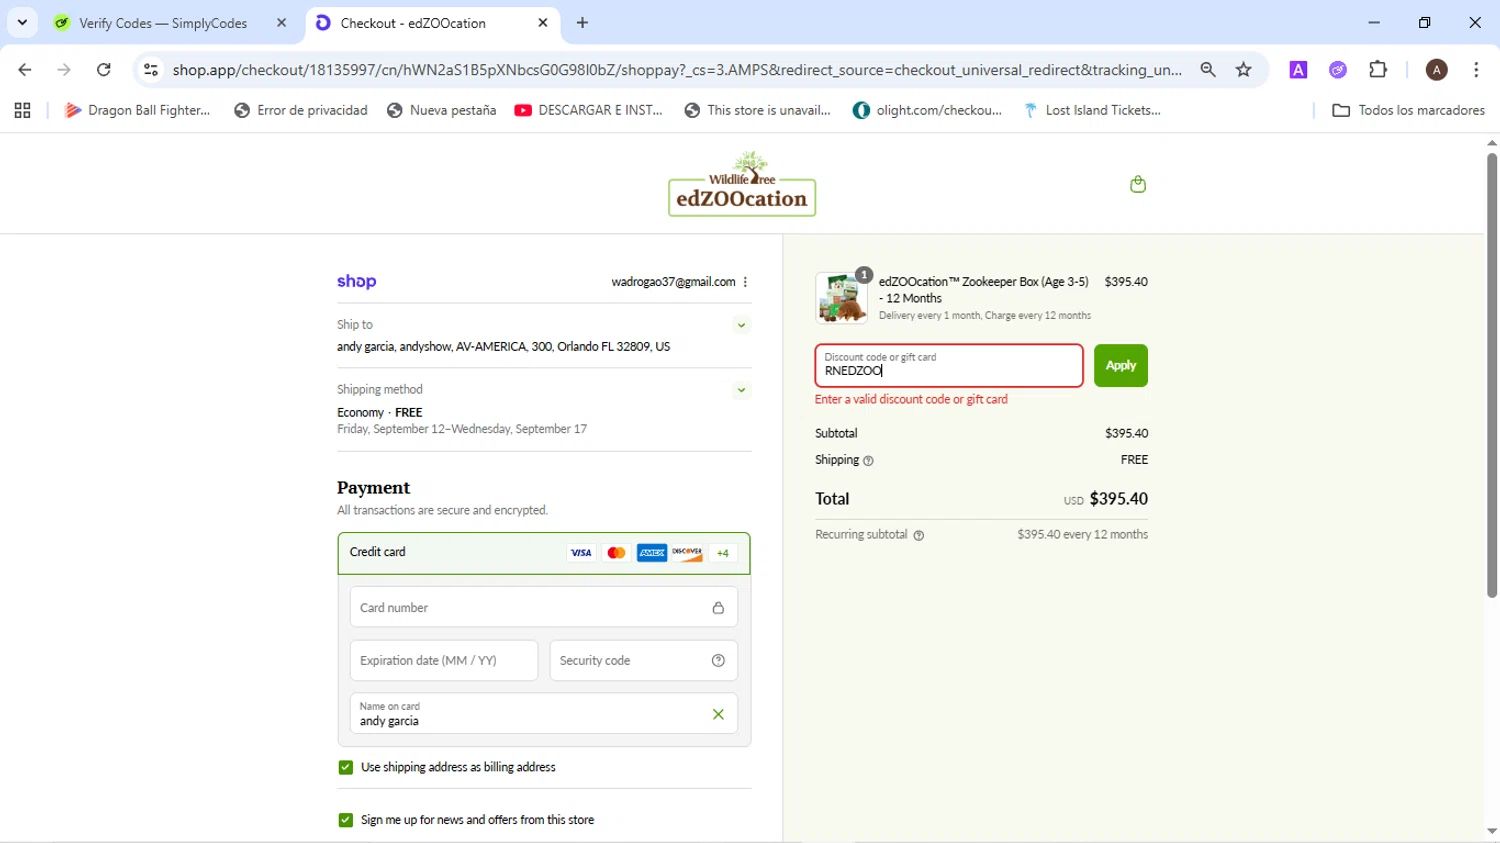This screenshot has height=843, width=1500.
Task: Click the Zookeeper Box product thumbnail
Action: pyautogui.click(x=842, y=297)
